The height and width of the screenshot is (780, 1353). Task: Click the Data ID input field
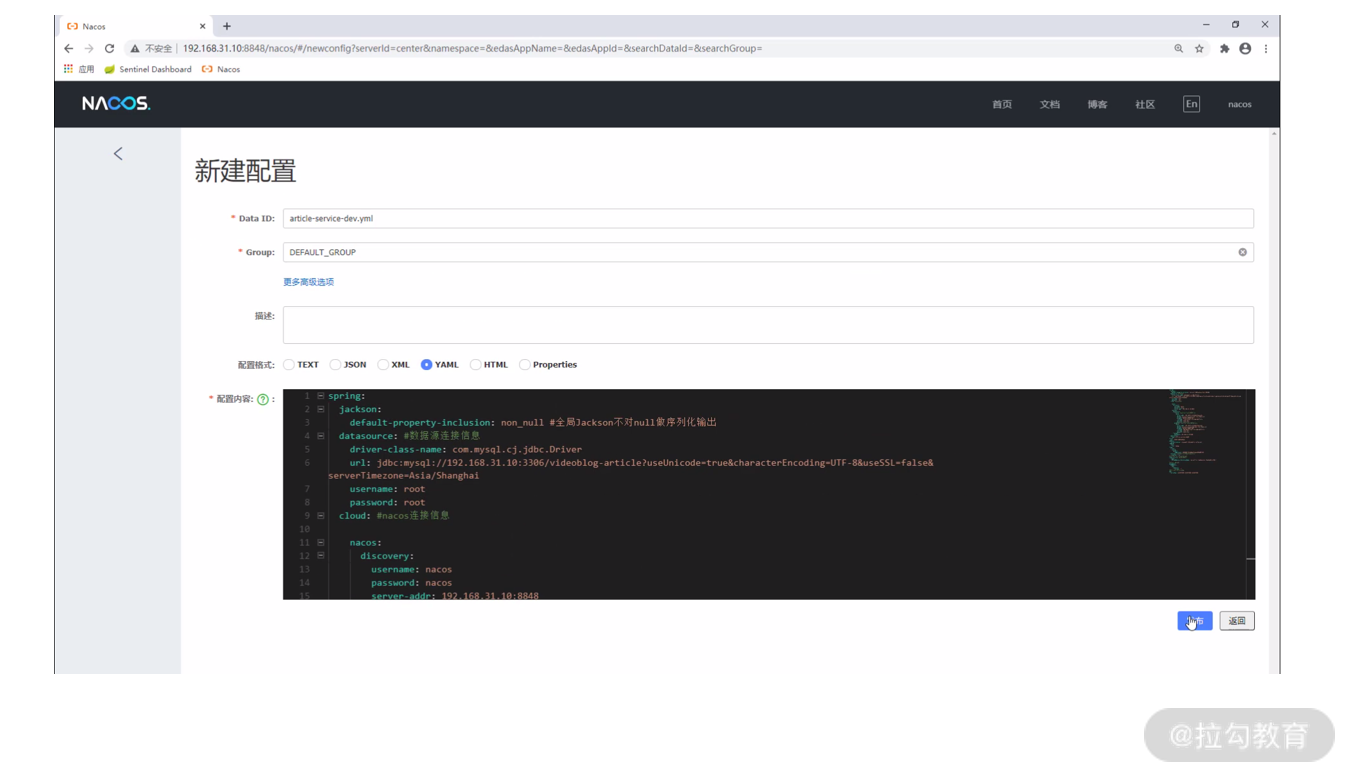pos(768,218)
